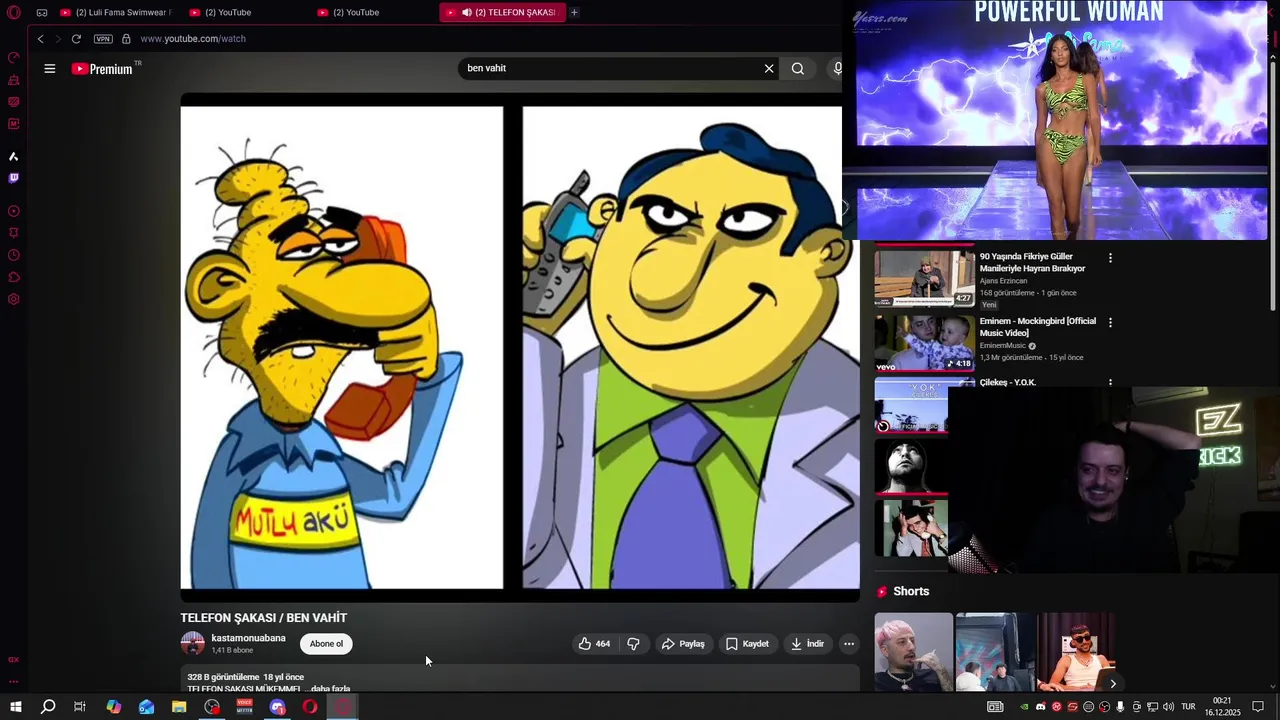Toggle the Opera VPN badge
The image size is (1280, 720).
click(x=103, y=39)
